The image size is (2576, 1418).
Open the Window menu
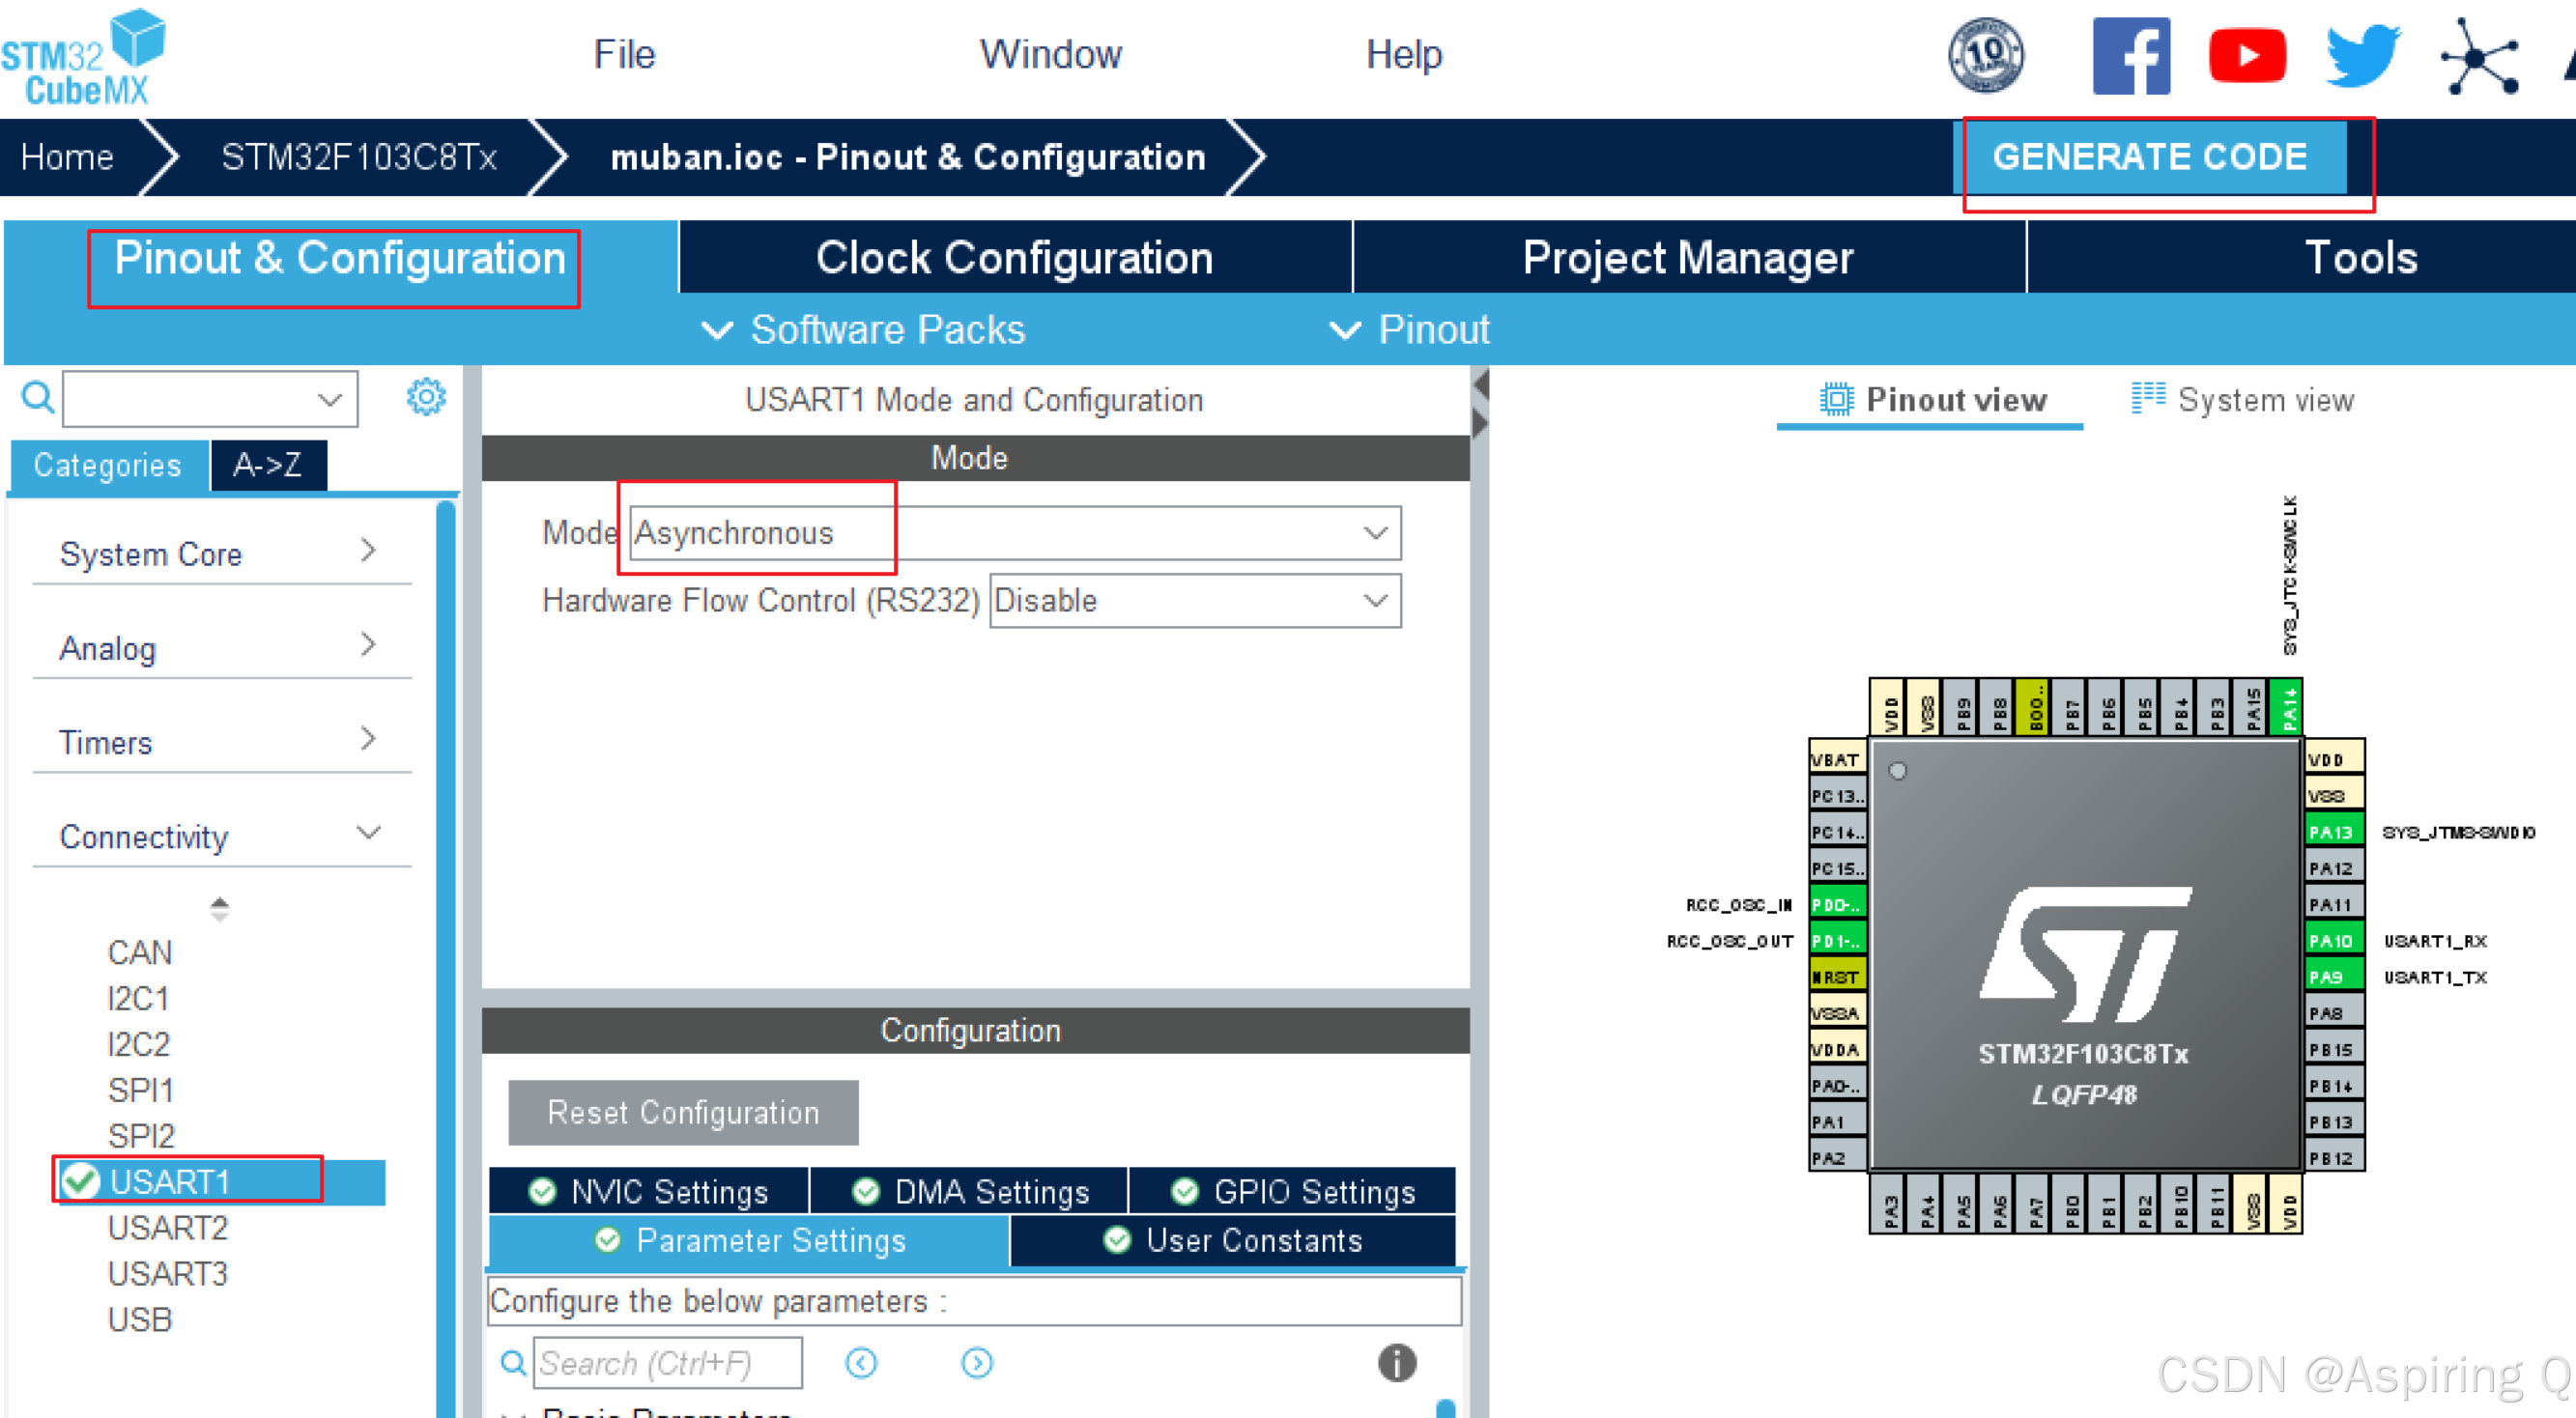(1050, 54)
